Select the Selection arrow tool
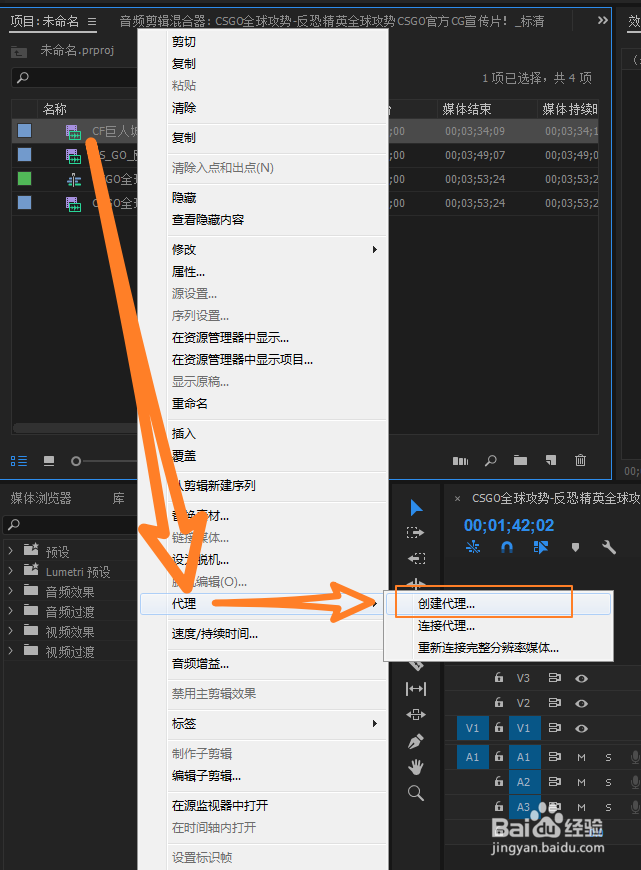641x870 pixels. coord(416,507)
